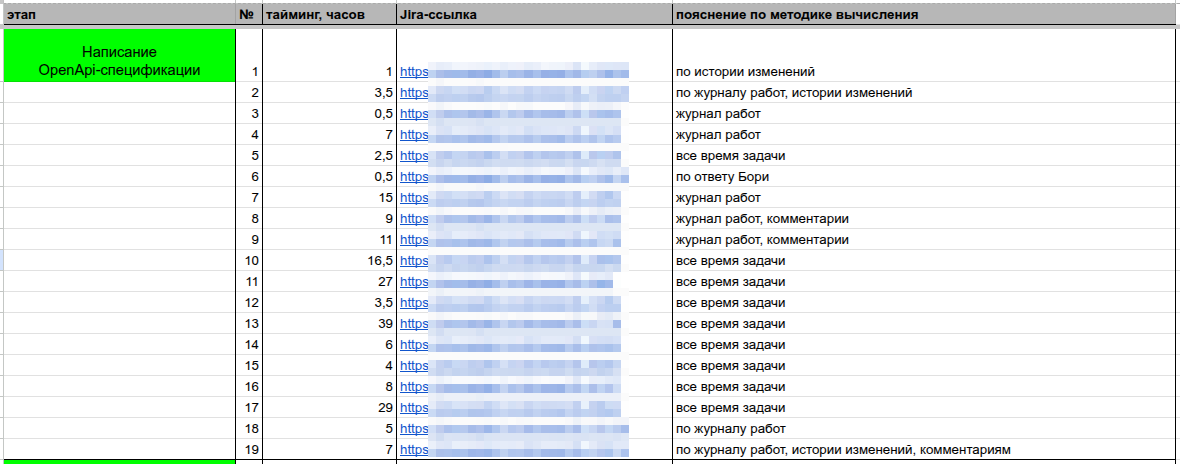This screenshot has width=1180, height=464.
Task: Select the timing cell with value 15
Action: pyautogui.click(x=329, y=198)
